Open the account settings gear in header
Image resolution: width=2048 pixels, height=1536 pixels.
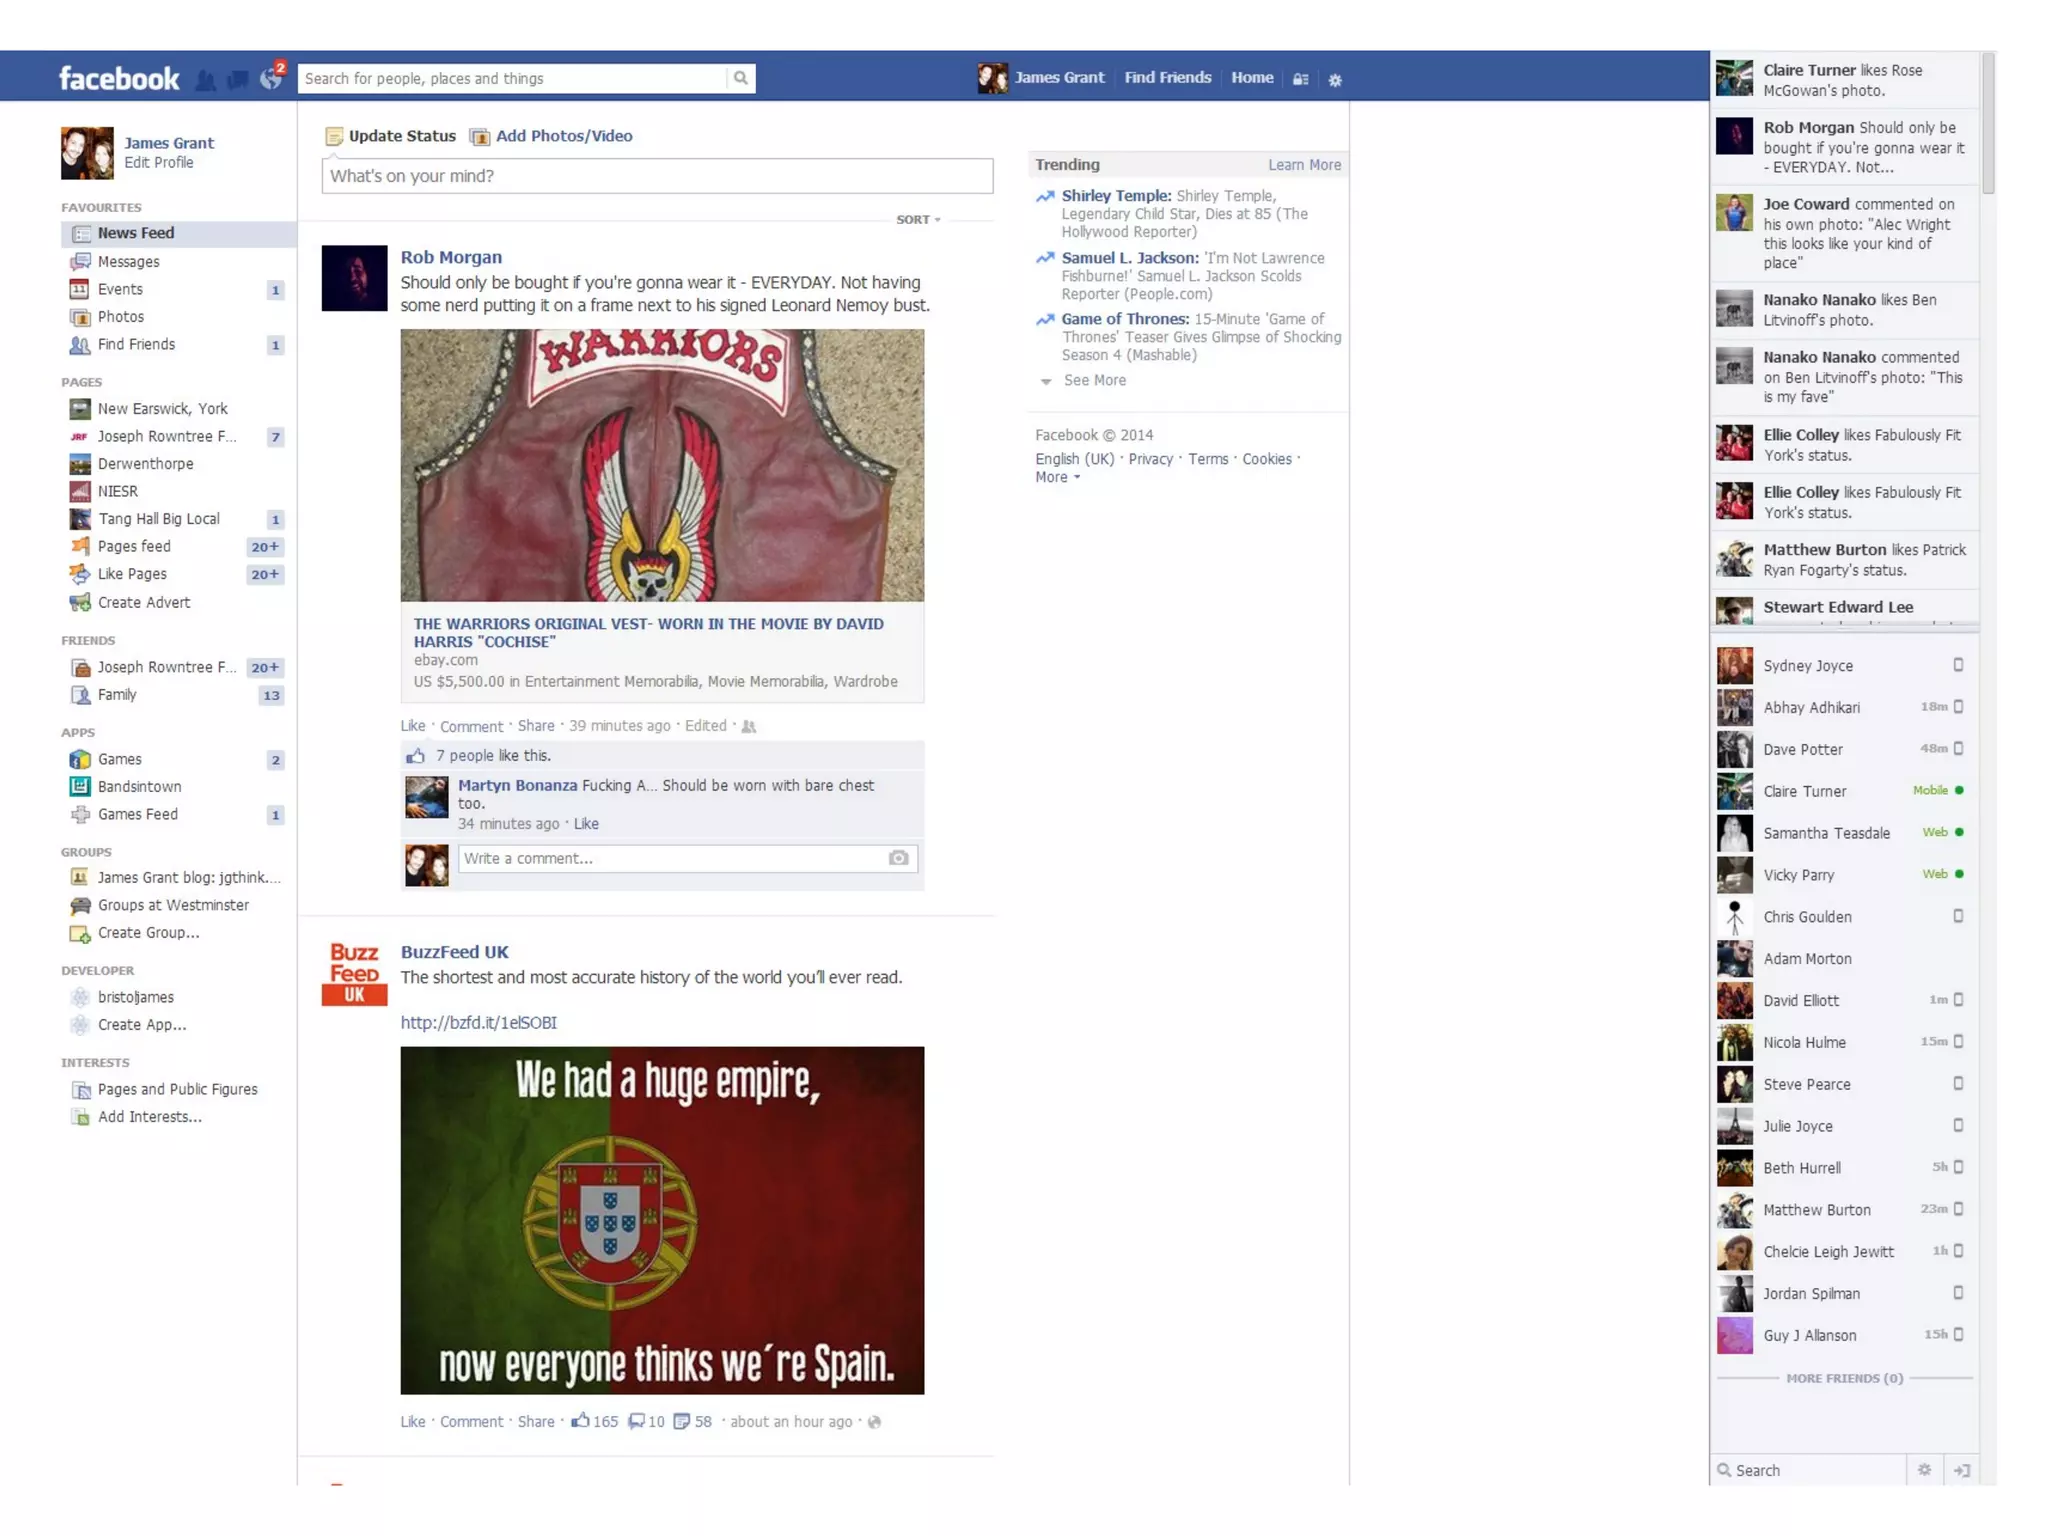[x=1335, y=80]
